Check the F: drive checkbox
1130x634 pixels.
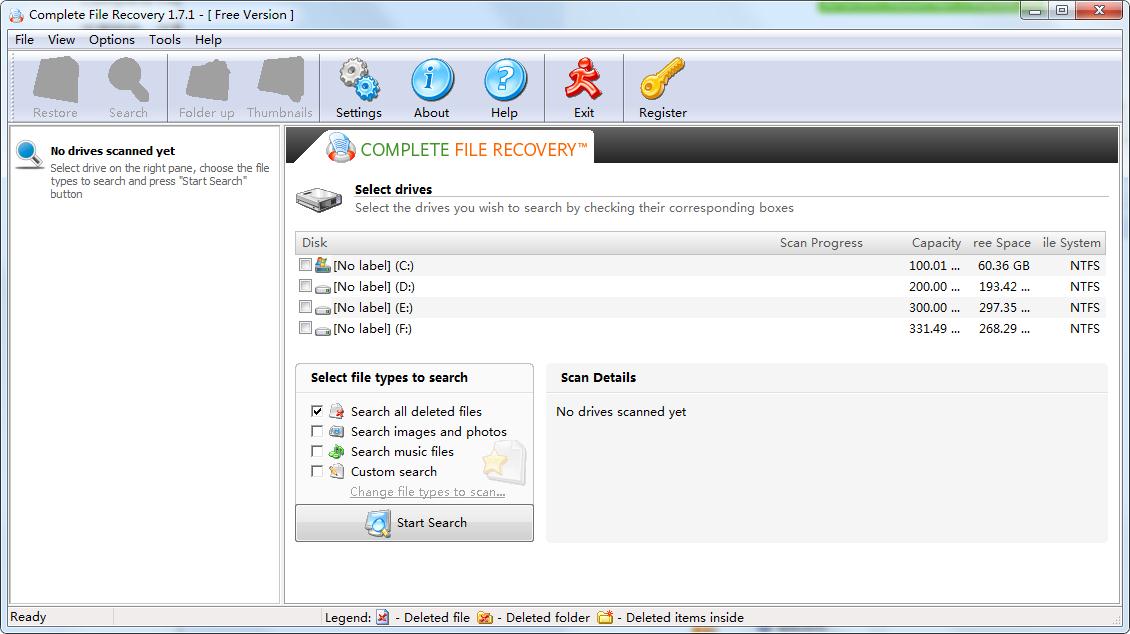[x=306, y=328]
